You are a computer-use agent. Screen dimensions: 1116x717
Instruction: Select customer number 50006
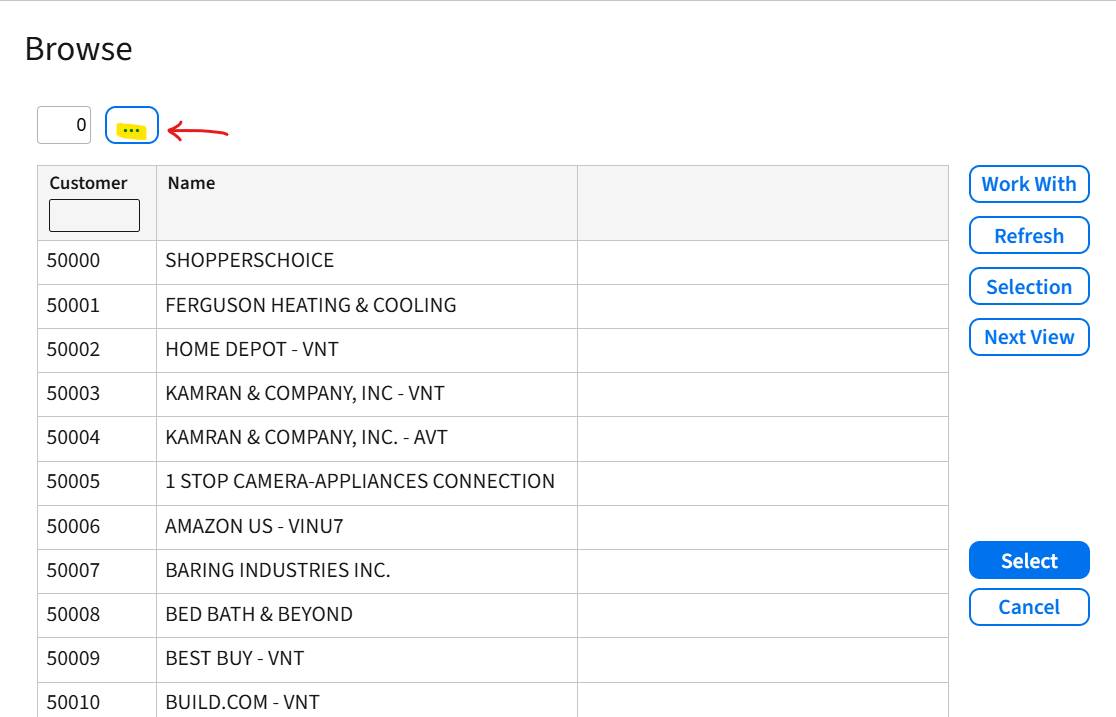73,527
